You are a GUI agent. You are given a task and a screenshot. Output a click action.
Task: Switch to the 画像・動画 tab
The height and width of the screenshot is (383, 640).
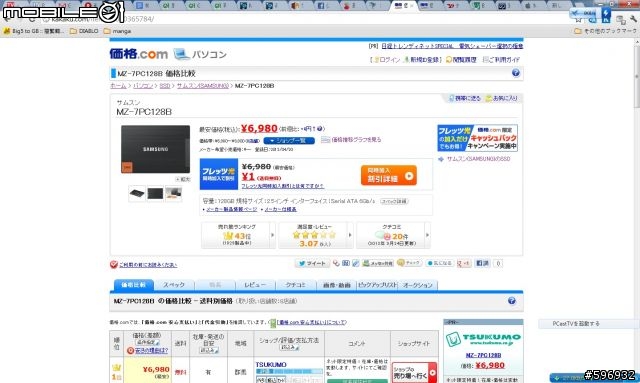coord(337,285)
